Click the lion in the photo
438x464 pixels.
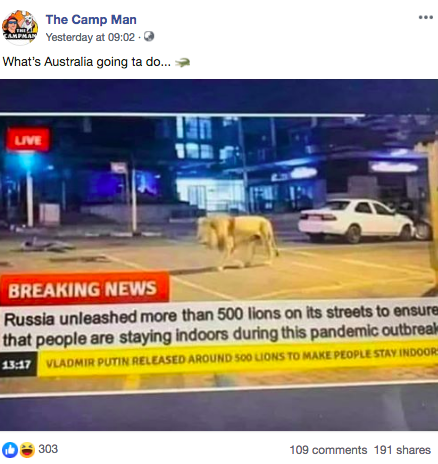[x=237, y=241]
